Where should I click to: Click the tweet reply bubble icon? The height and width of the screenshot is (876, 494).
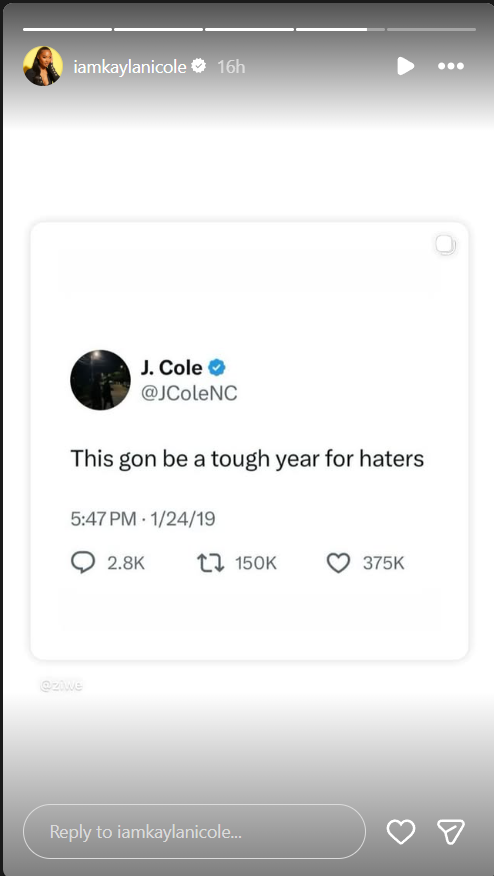(x=83, y=563)
